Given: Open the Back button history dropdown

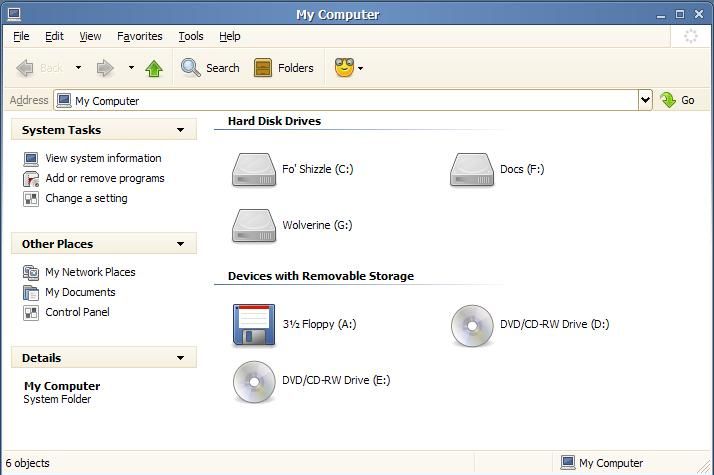Looking at the screenshot, I should 78,68.
